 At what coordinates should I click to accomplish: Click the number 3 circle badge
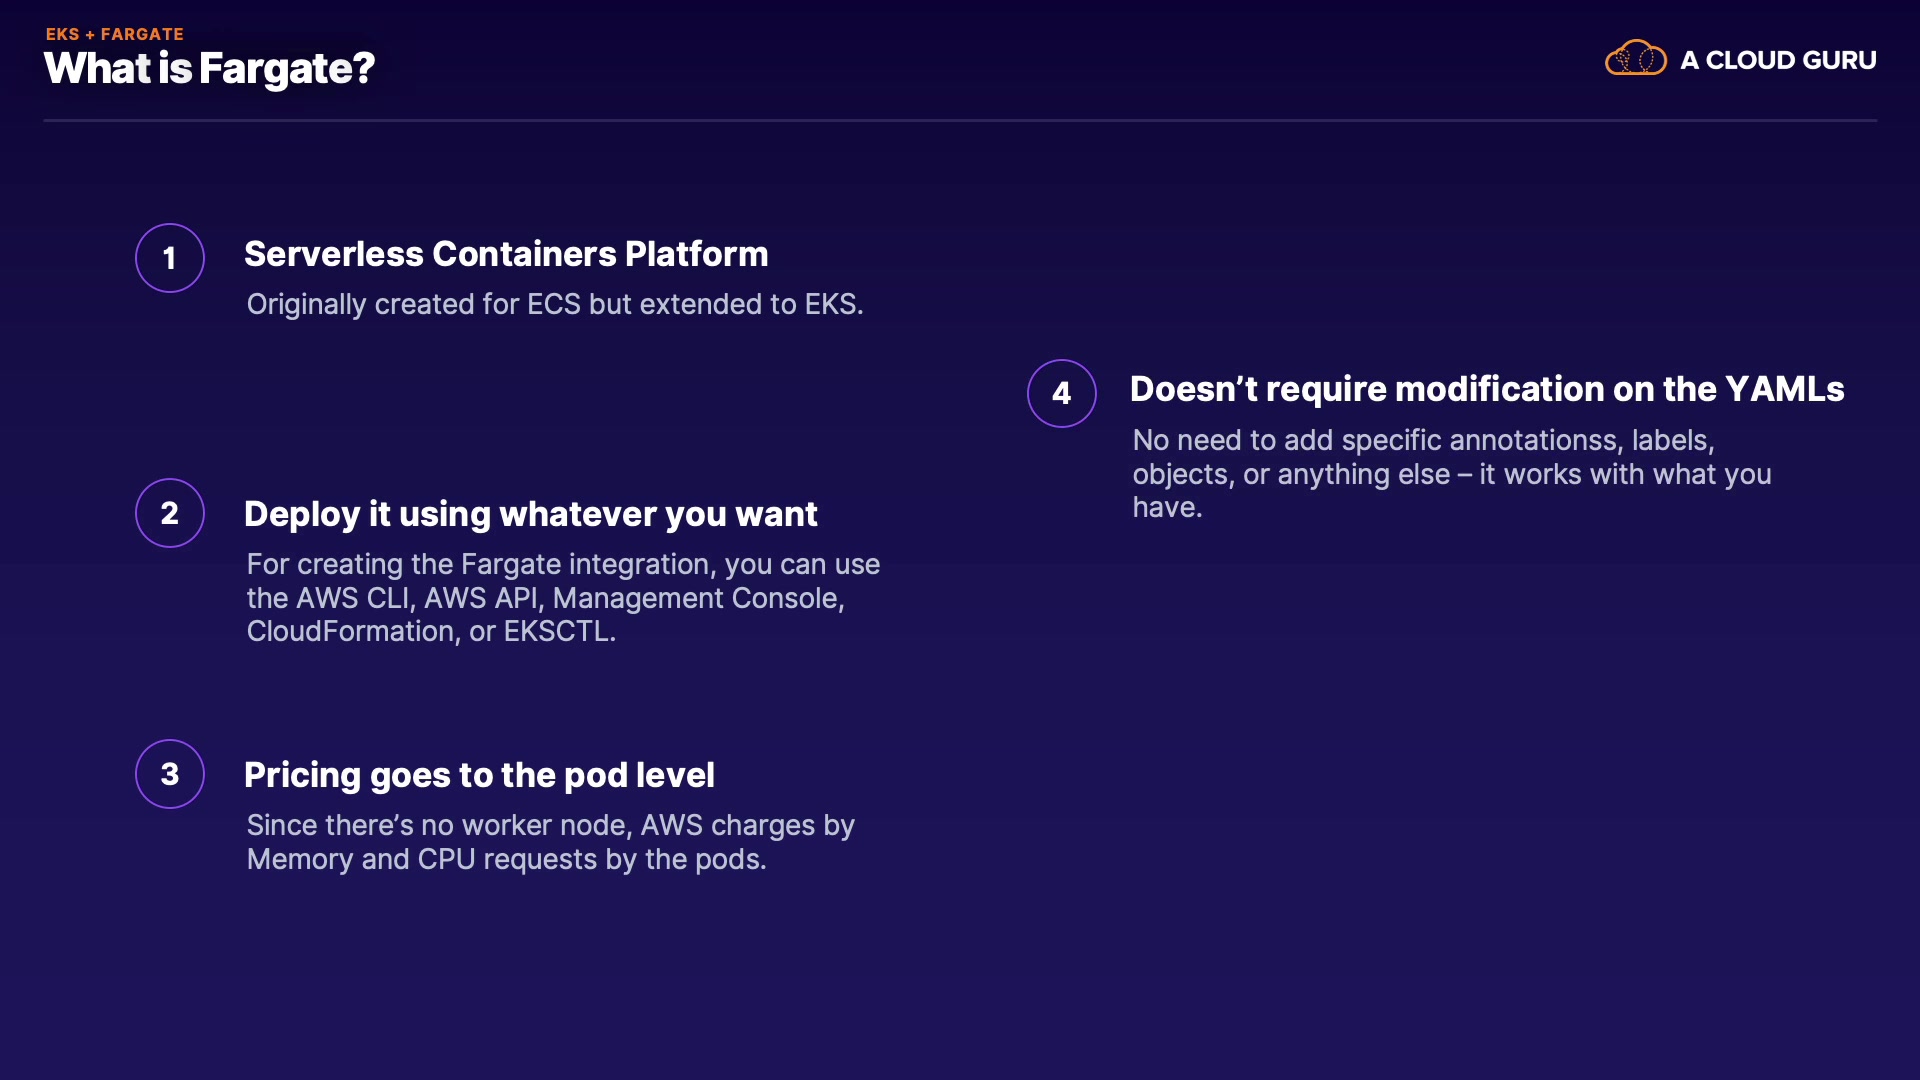point(170,774)
